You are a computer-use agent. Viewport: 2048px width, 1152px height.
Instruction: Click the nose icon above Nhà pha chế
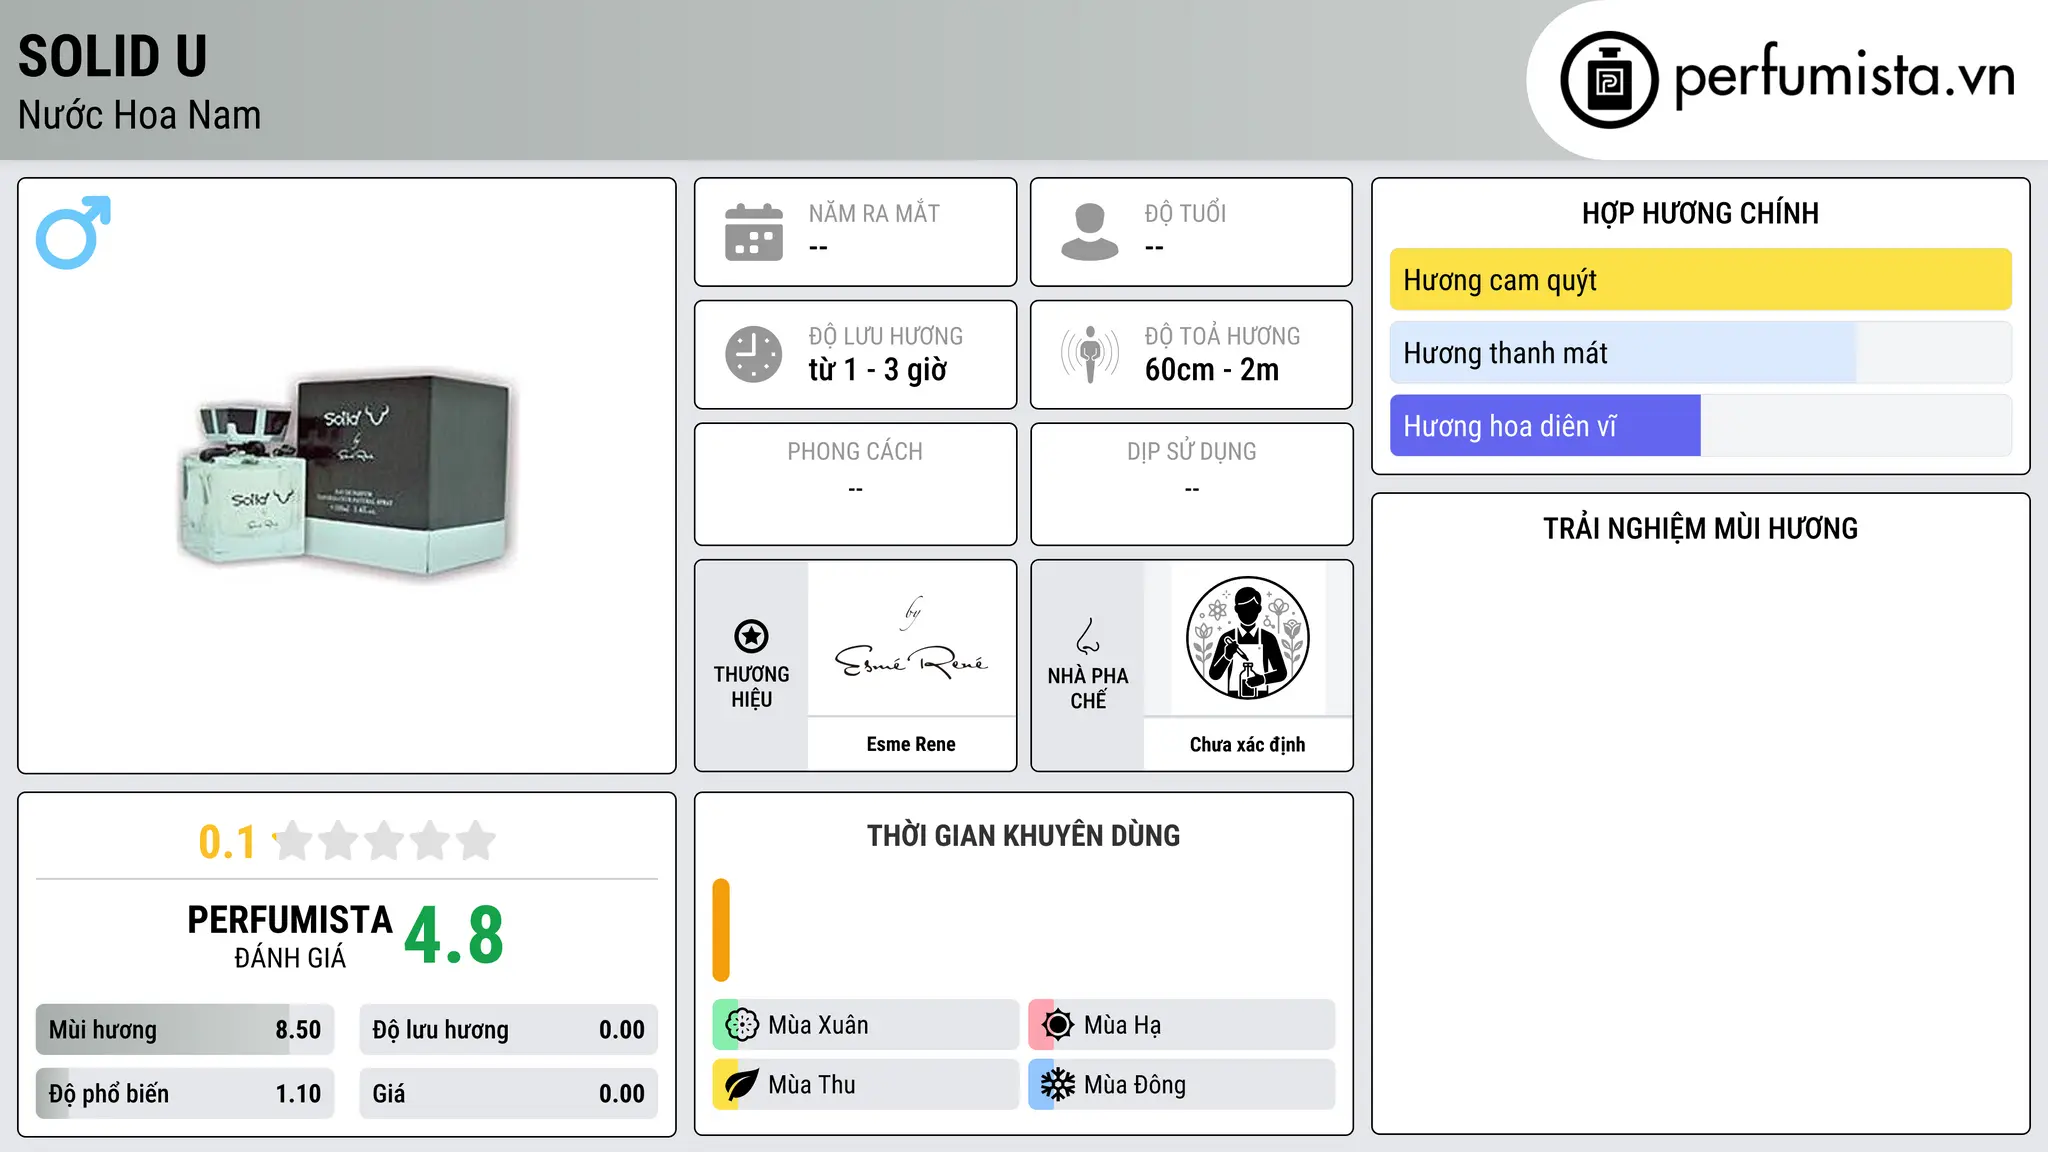[x=1088, y=636]
